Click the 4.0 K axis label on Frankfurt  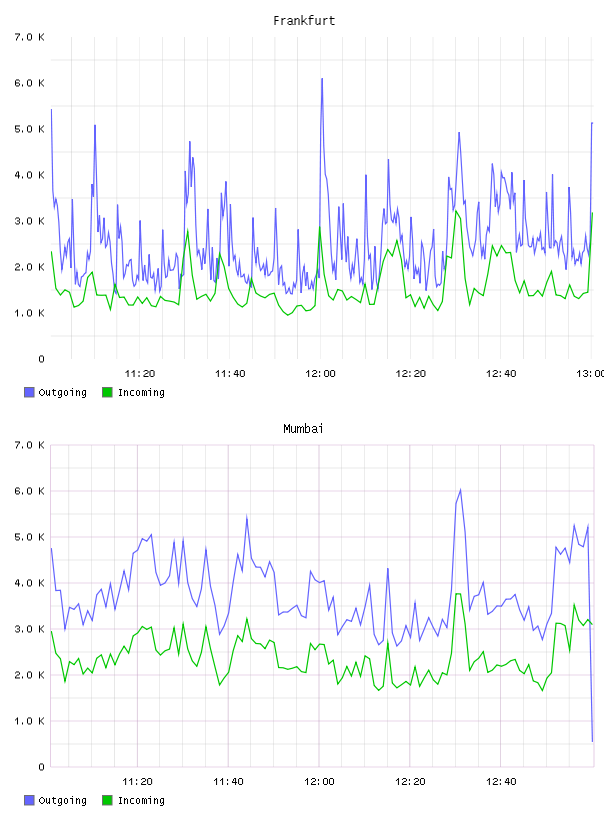(29, 175)
